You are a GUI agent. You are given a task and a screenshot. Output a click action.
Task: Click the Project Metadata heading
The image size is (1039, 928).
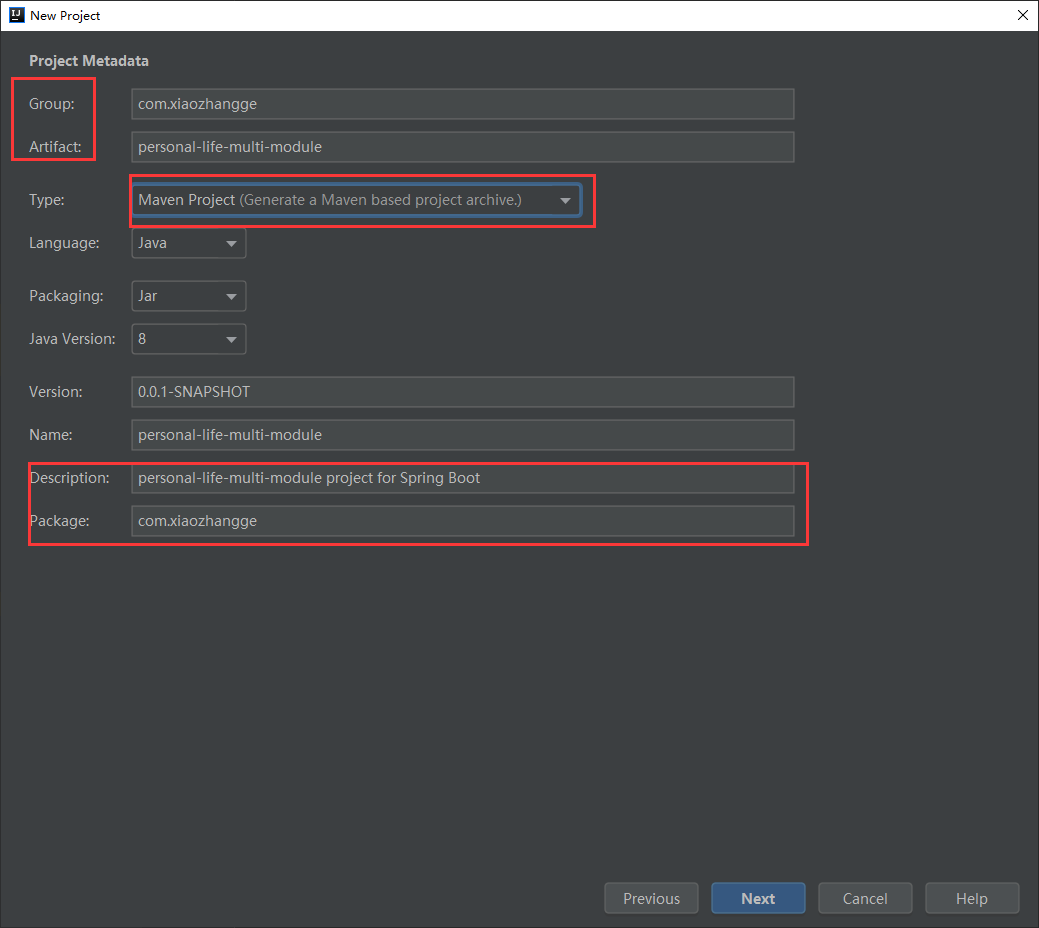click(89, 61)
